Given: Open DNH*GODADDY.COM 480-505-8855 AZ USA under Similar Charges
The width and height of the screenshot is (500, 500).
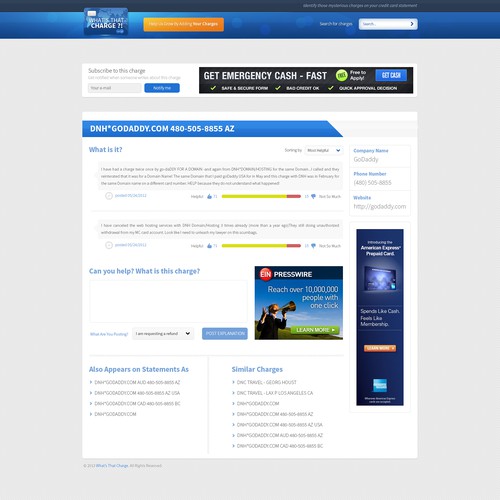Looking at the screenshot, I should (x=279, y=425).
